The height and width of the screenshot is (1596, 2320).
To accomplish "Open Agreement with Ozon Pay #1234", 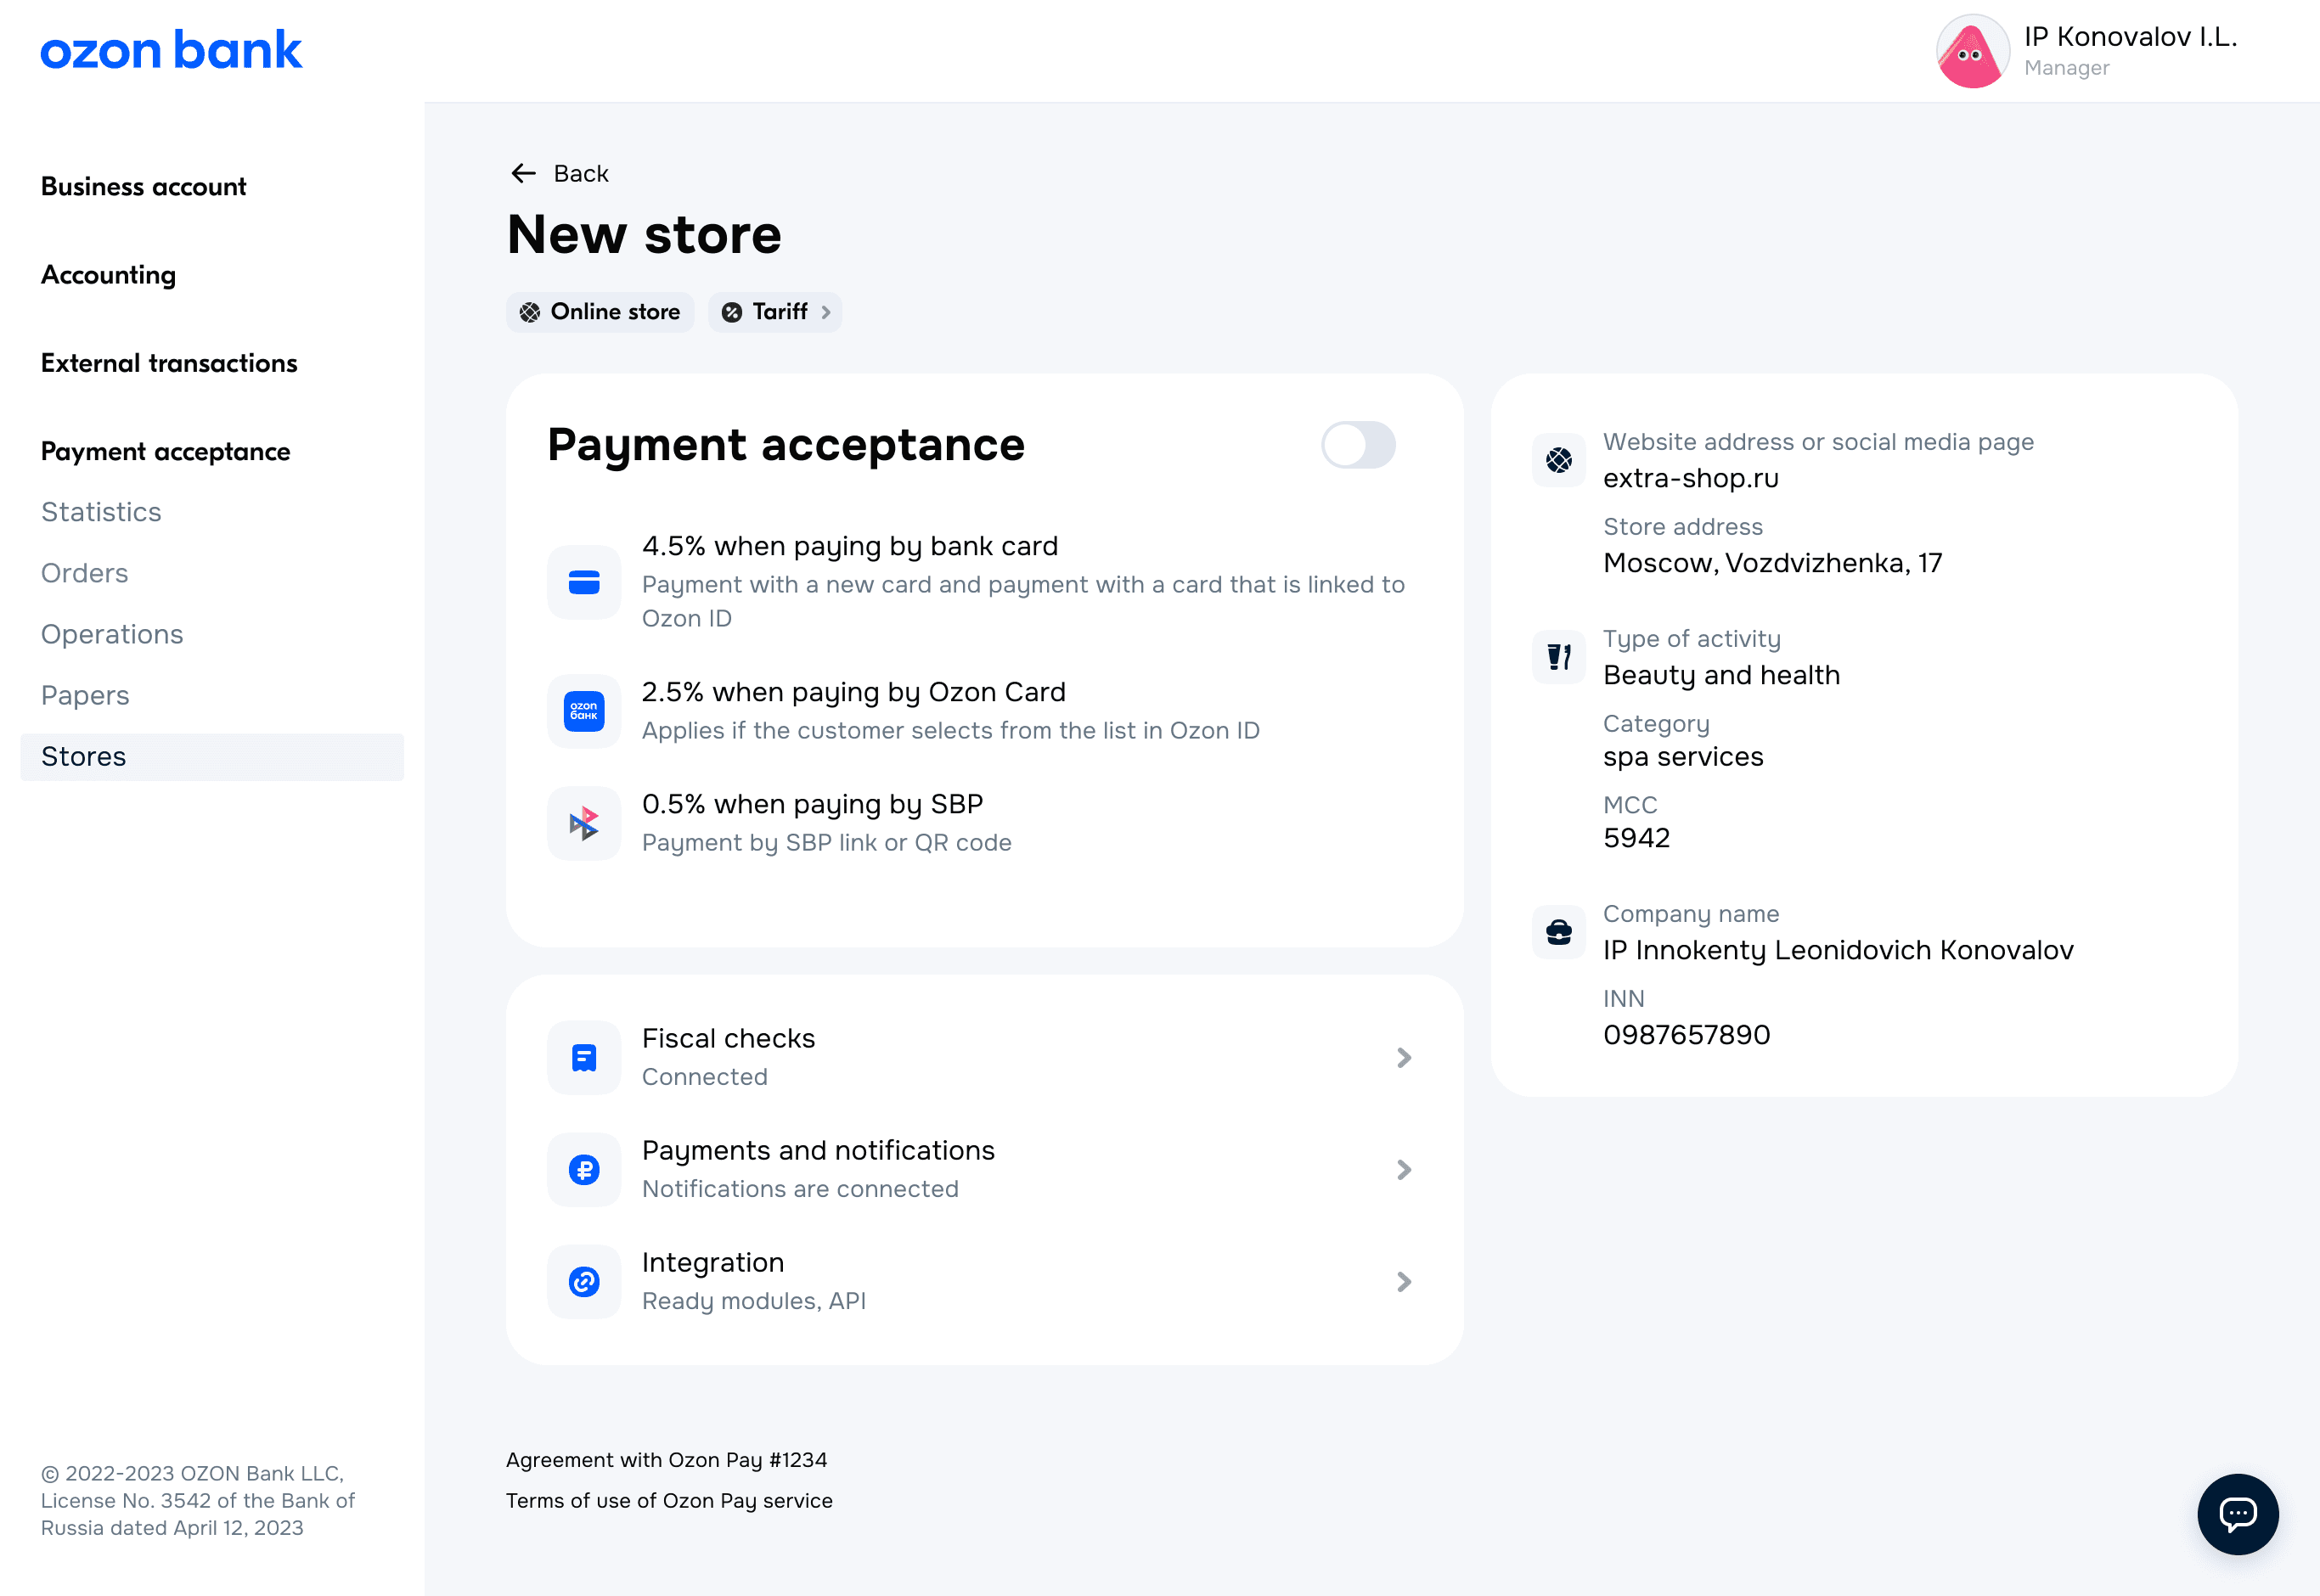I will (x=666, y=1460).
